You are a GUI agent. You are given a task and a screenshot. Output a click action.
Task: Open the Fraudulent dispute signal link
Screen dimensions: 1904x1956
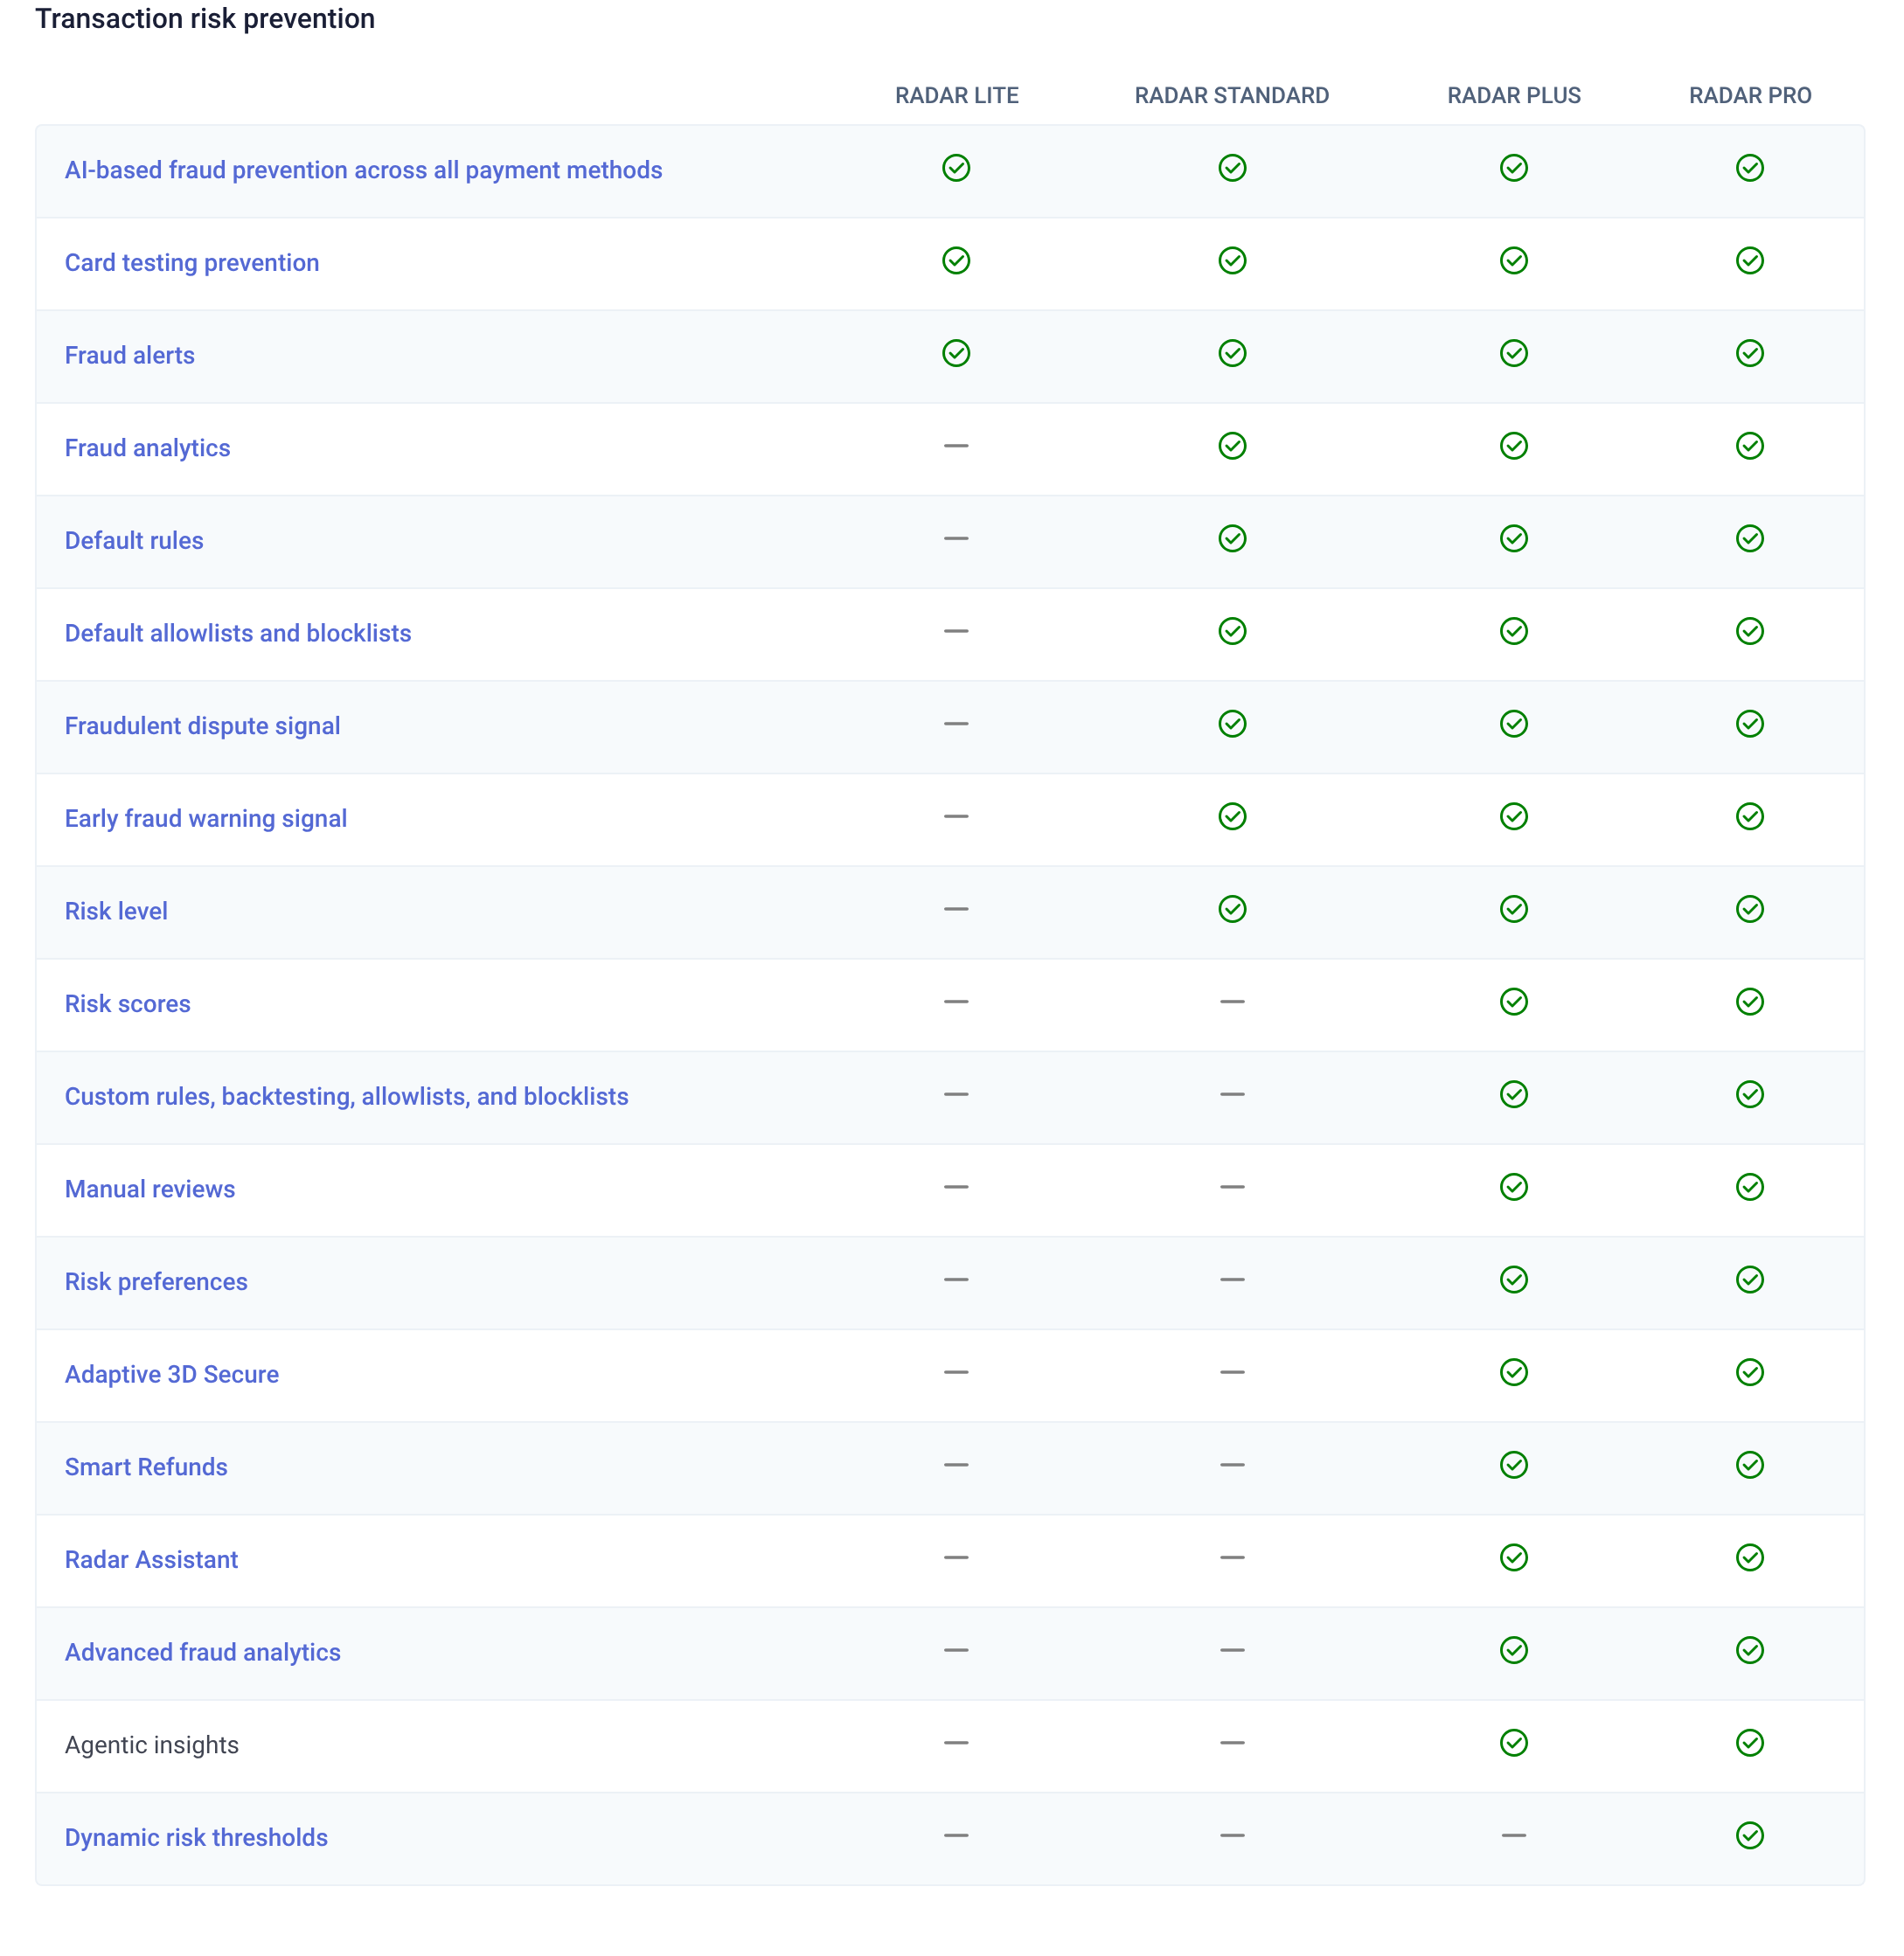click(203, 726)
